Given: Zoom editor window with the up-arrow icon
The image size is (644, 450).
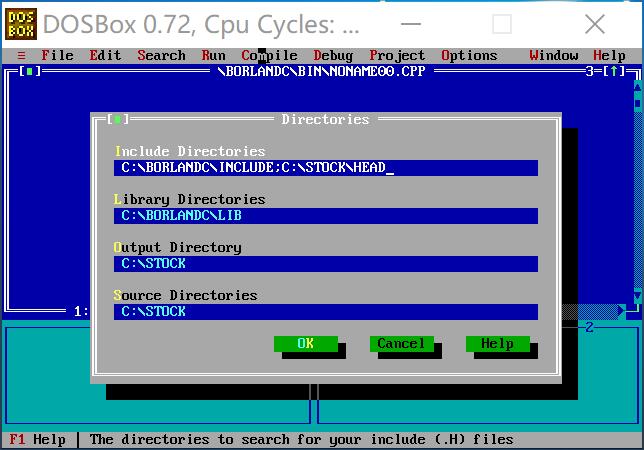Looking at the screenshot, I should coord(614,71).
